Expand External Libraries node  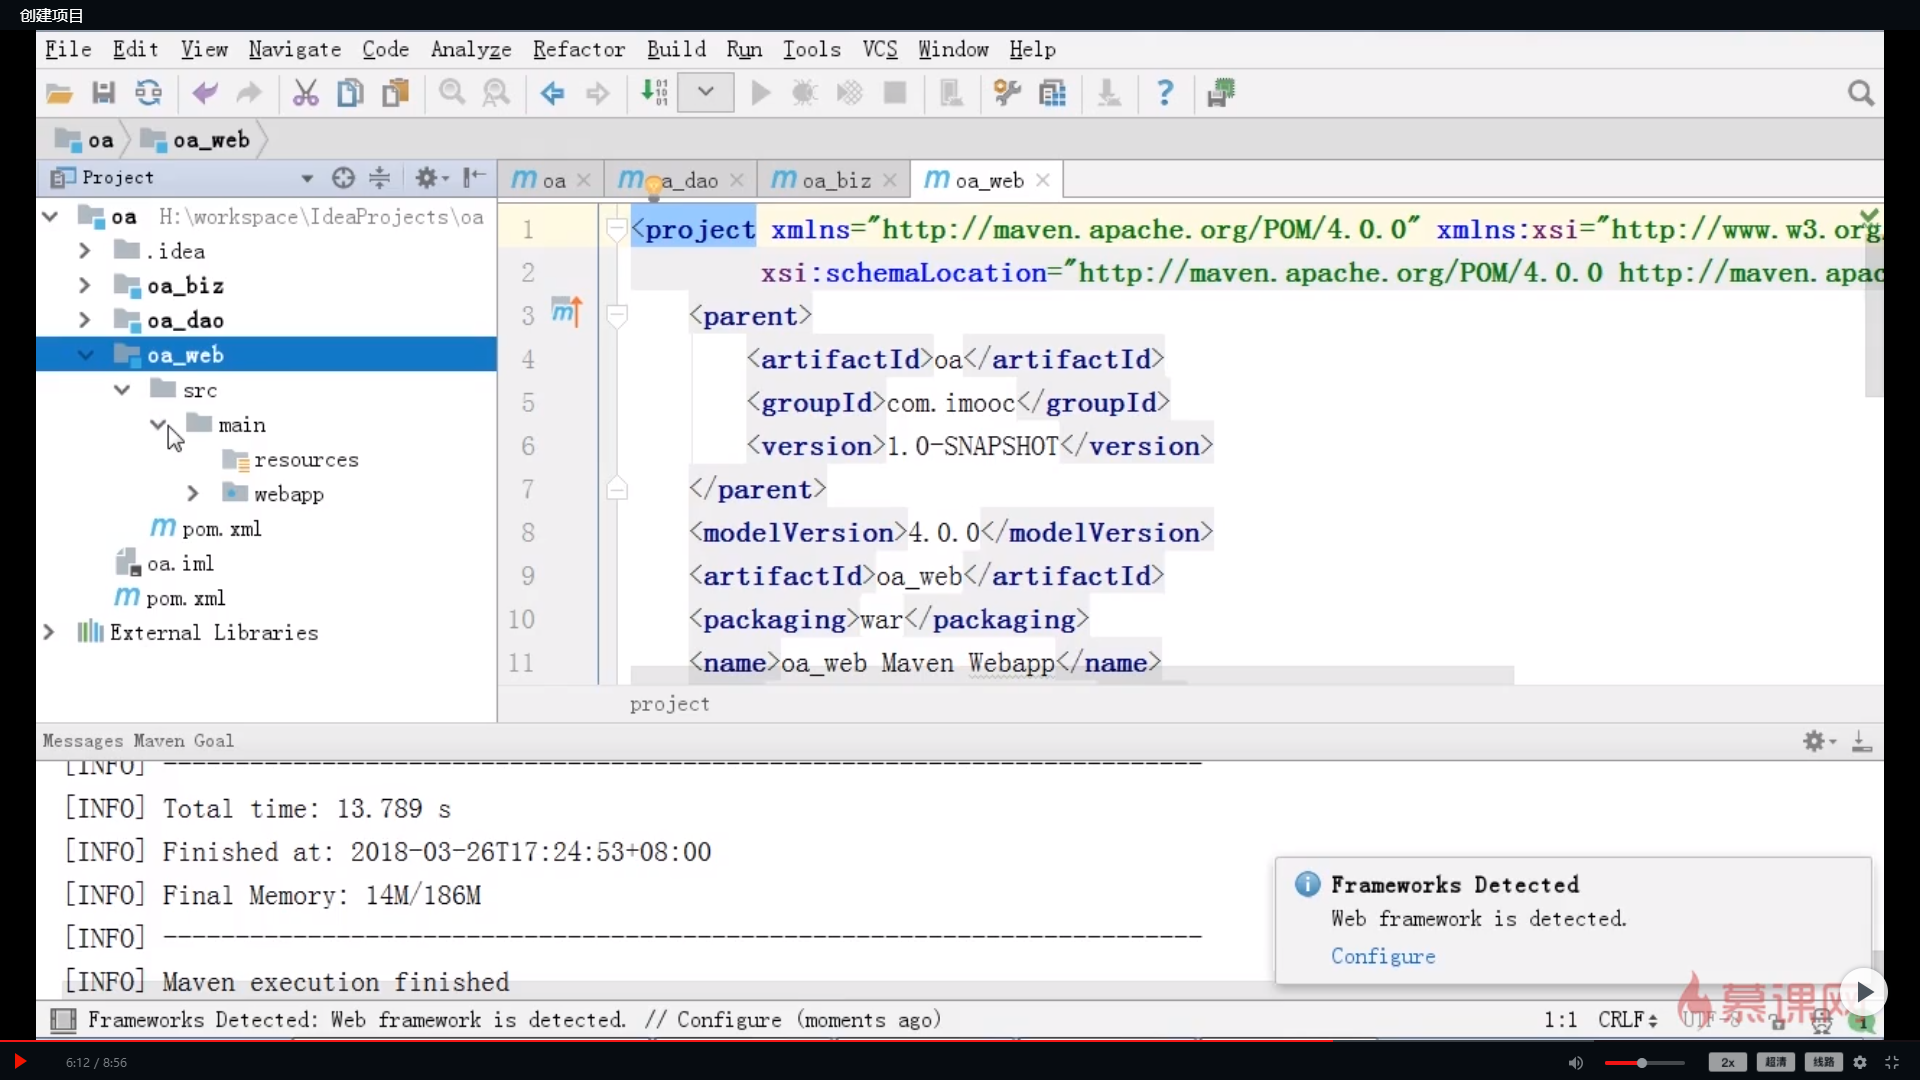tap(49, 632)
